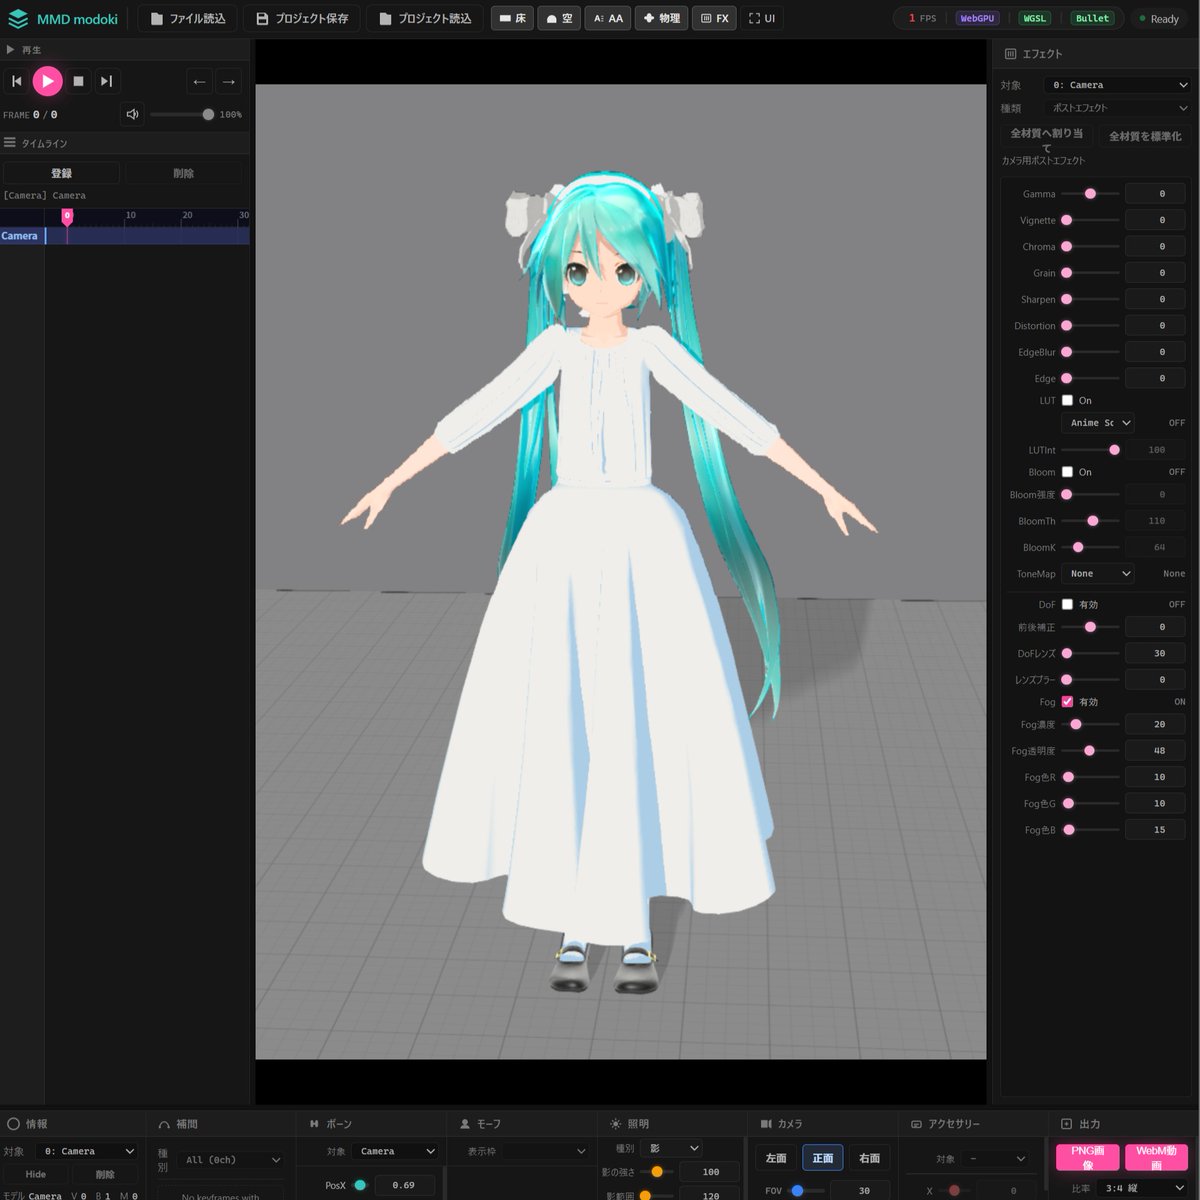Click プロジェクト保存 save project
Image resolution: width=1200 pixels, height=1200 pixels.
pyautogui.click(x=302, y=18)
